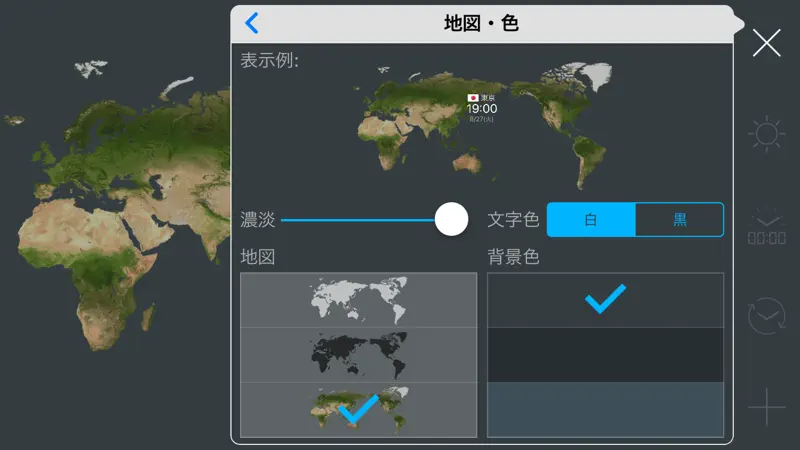Image resolution: width=800 pixels, height=450 pixels.
Task: Select white 白 text color
Action: [591, 220]
